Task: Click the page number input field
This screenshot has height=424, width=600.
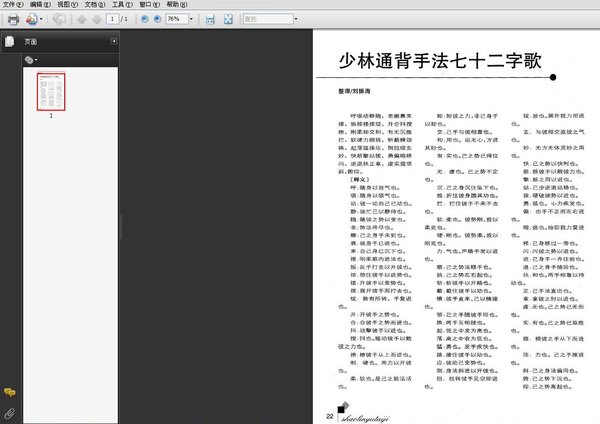Action: click(x=112, y=19)
